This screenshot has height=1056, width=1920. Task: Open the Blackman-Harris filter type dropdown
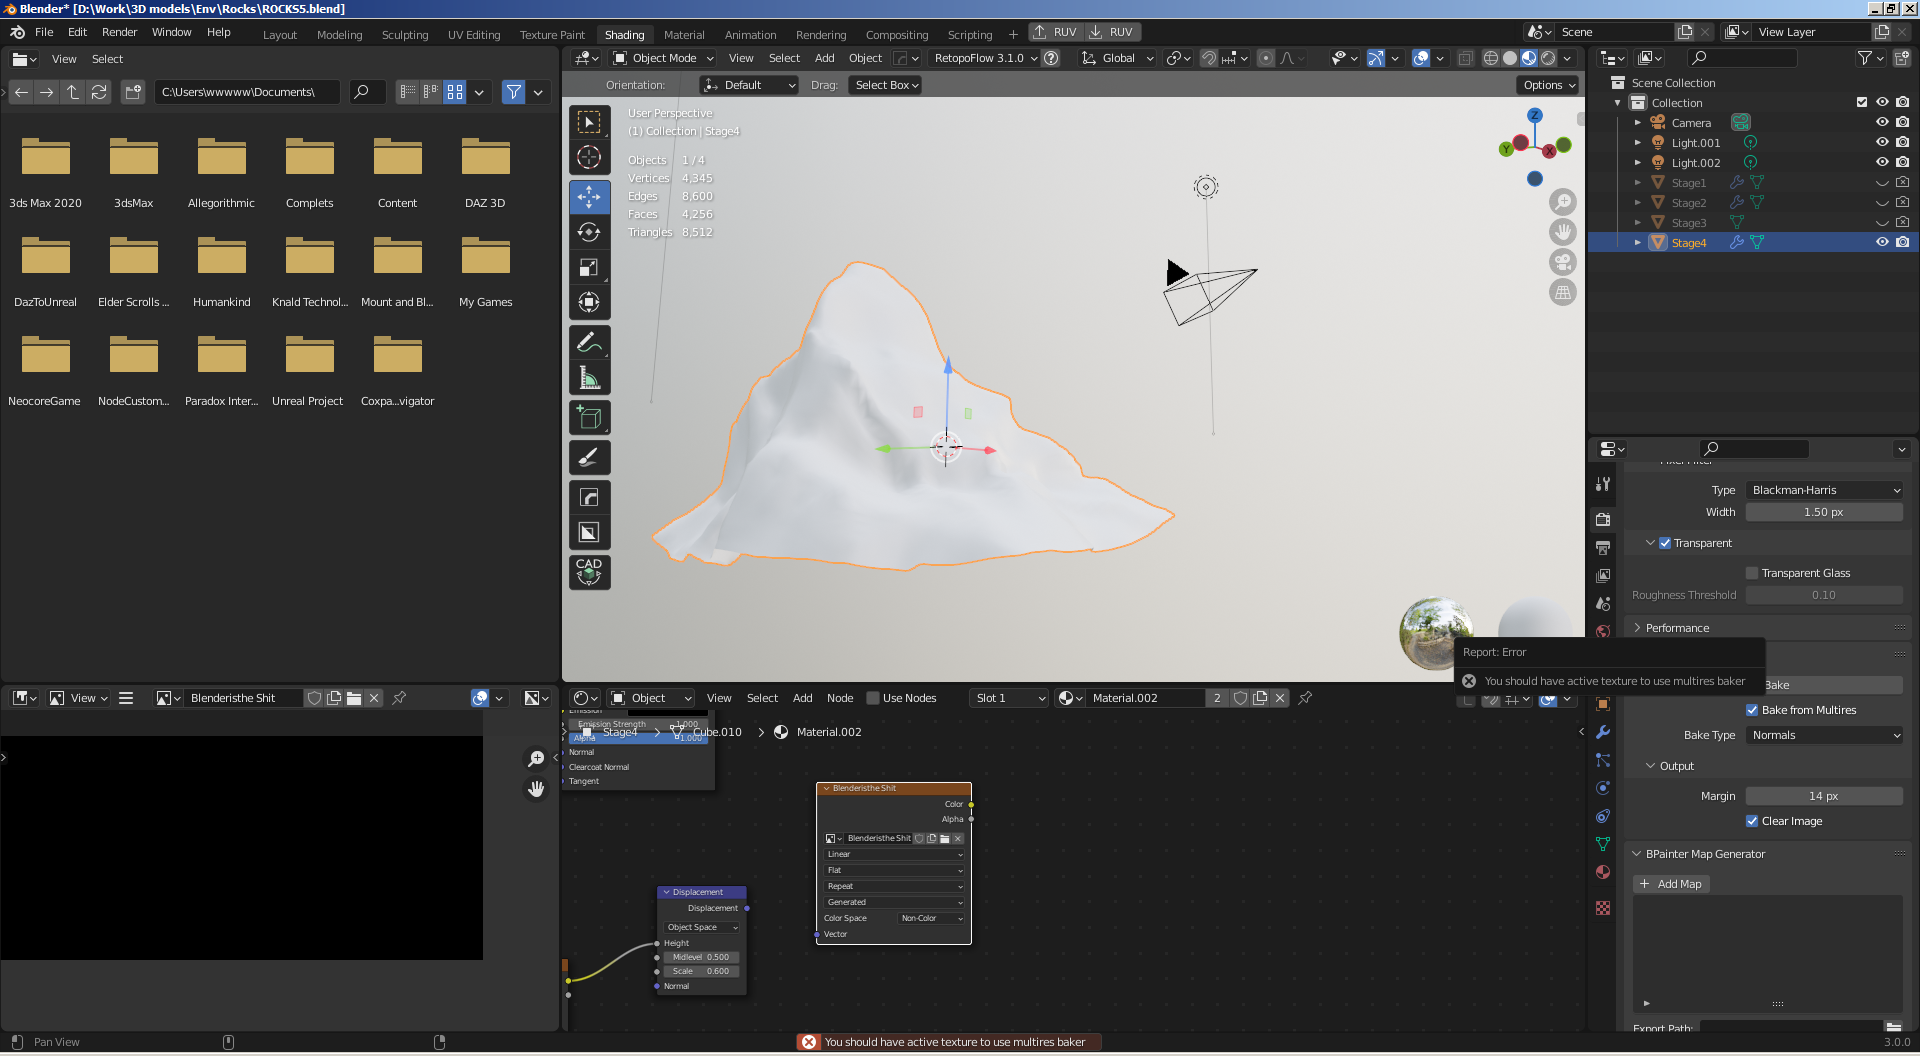(x=1825, y=490)
